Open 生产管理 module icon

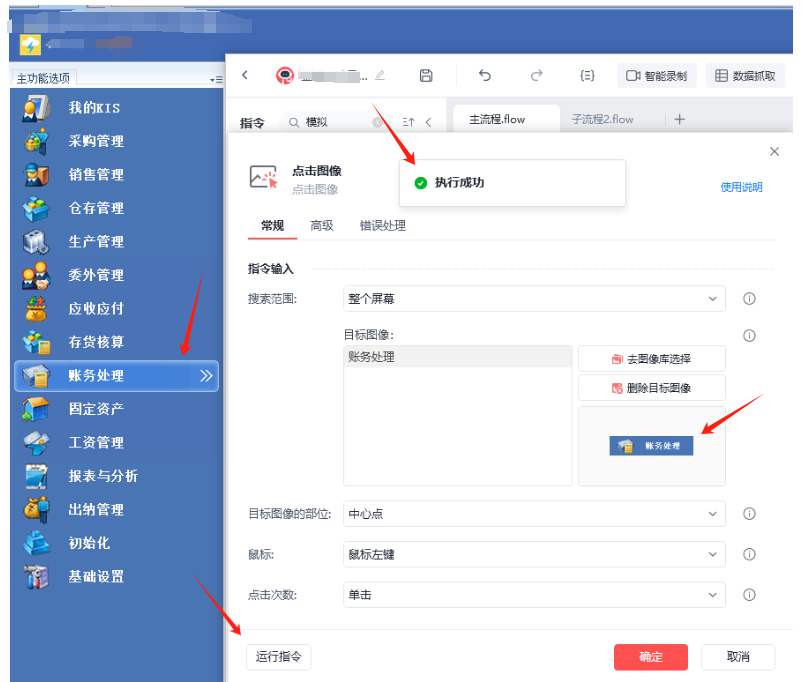coord(36,242)
